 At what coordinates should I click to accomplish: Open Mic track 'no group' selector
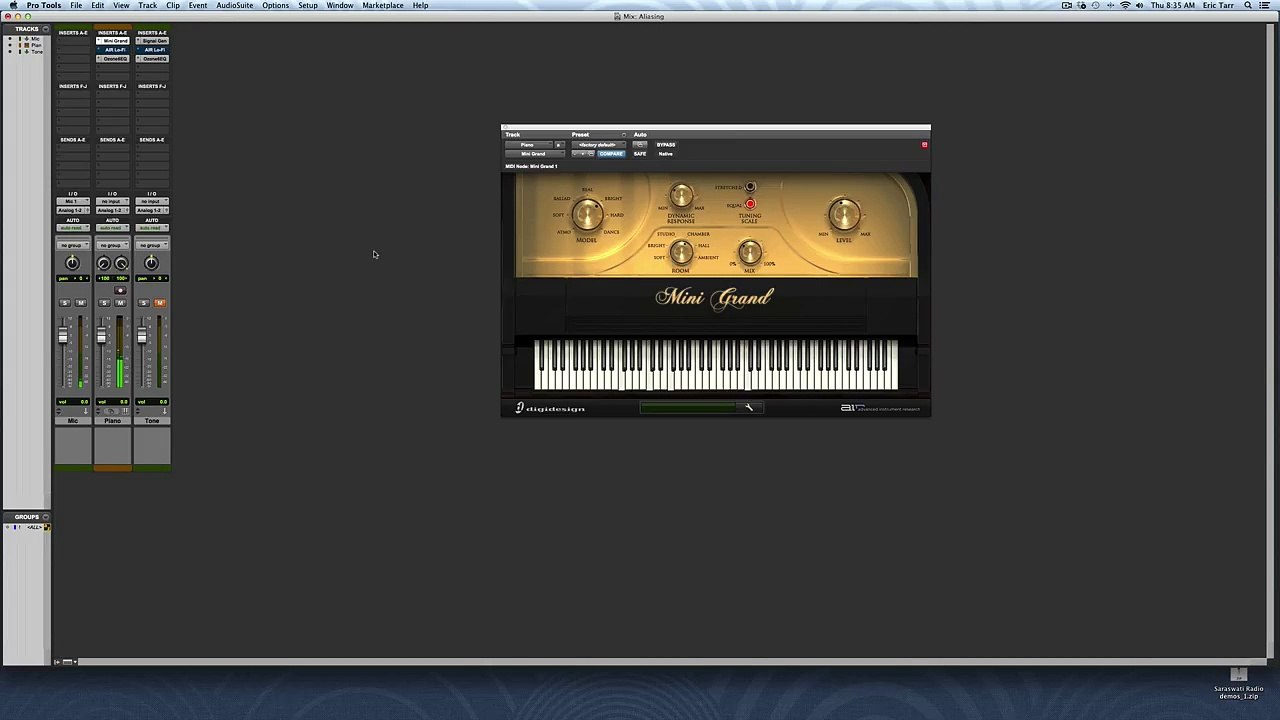tap(72, 245)
